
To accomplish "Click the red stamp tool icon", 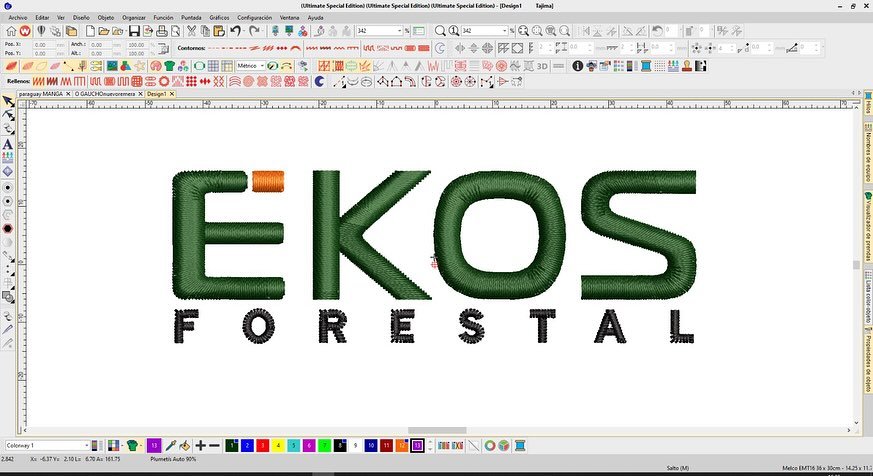I will (686, 66).
